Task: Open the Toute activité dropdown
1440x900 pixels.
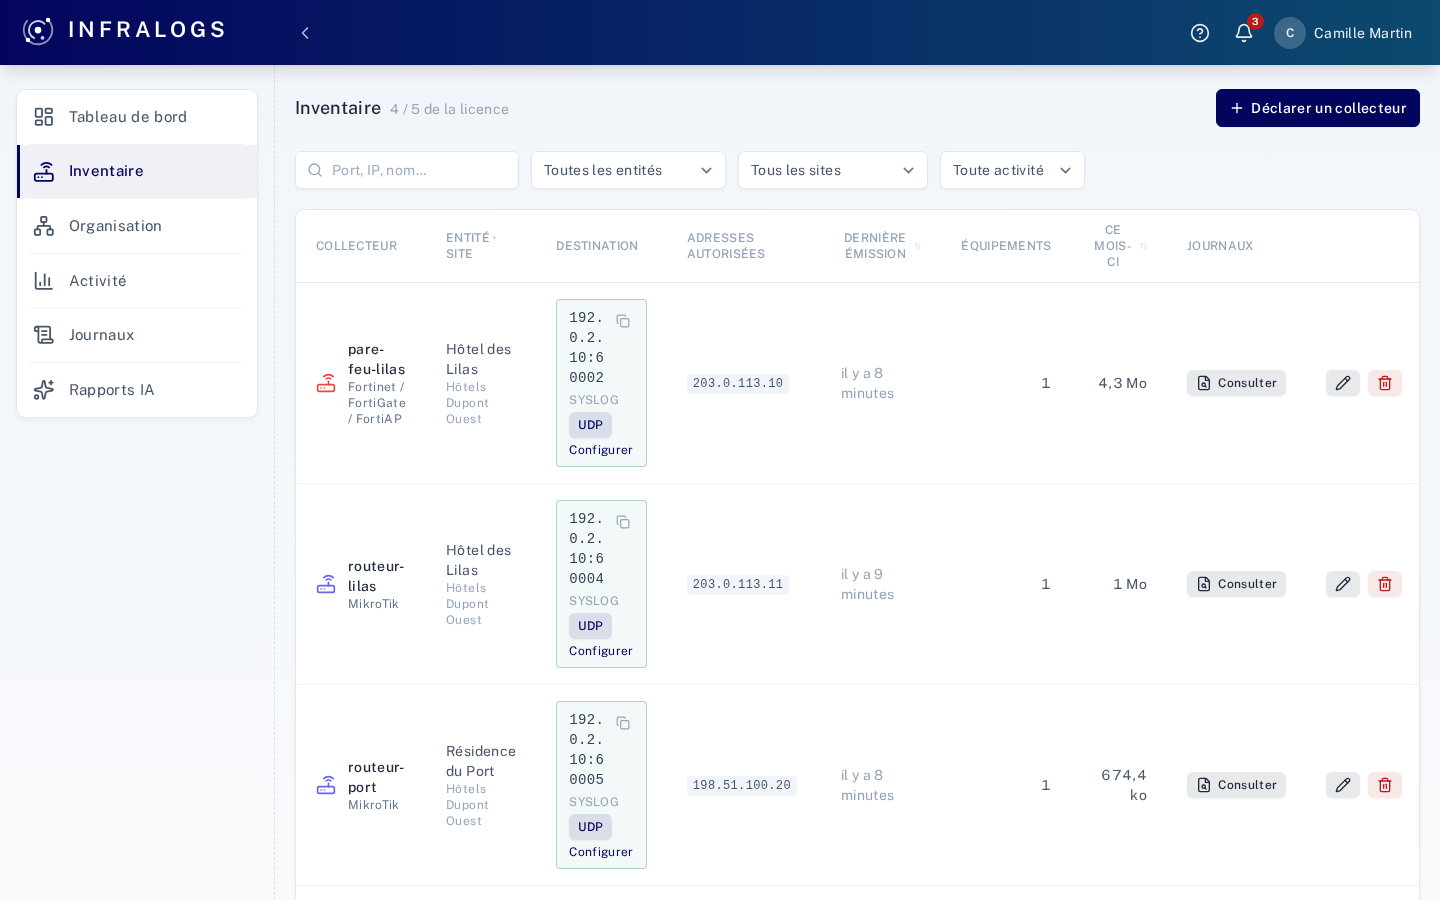Action: 1012,170
